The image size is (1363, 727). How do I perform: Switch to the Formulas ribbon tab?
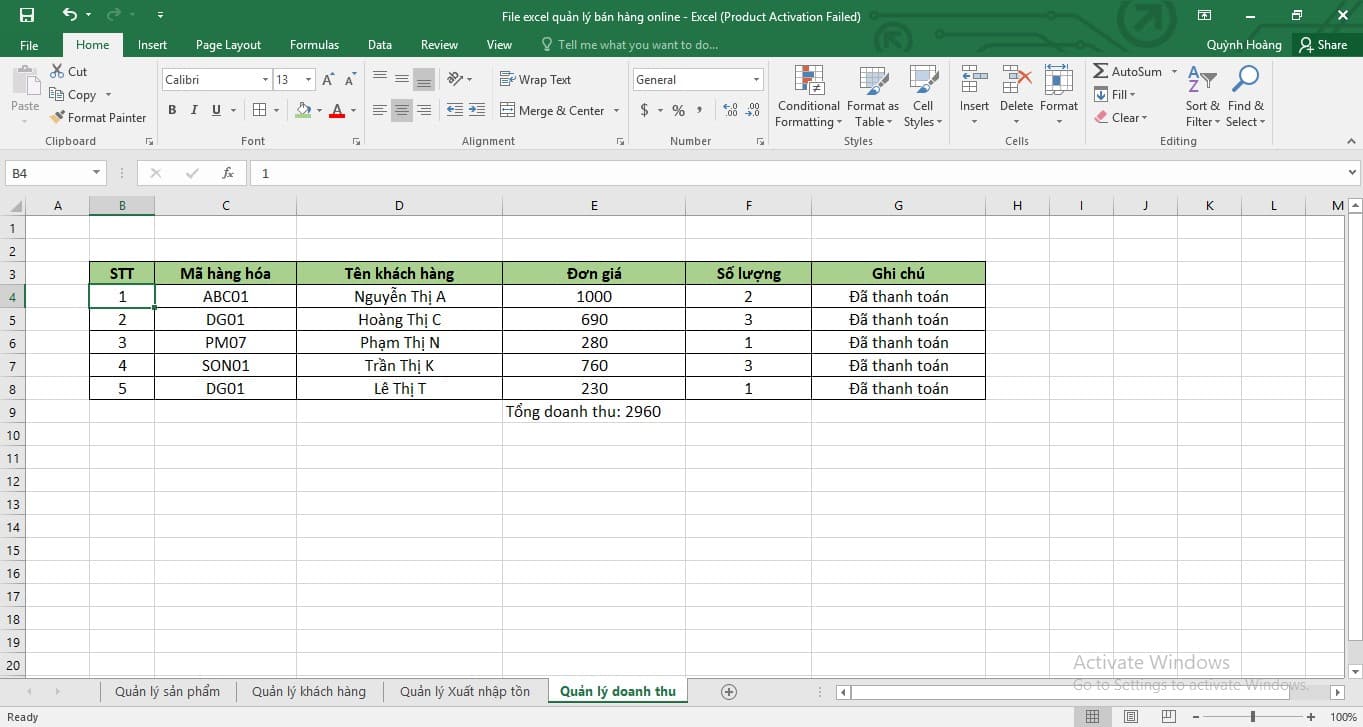pos(314,44)
